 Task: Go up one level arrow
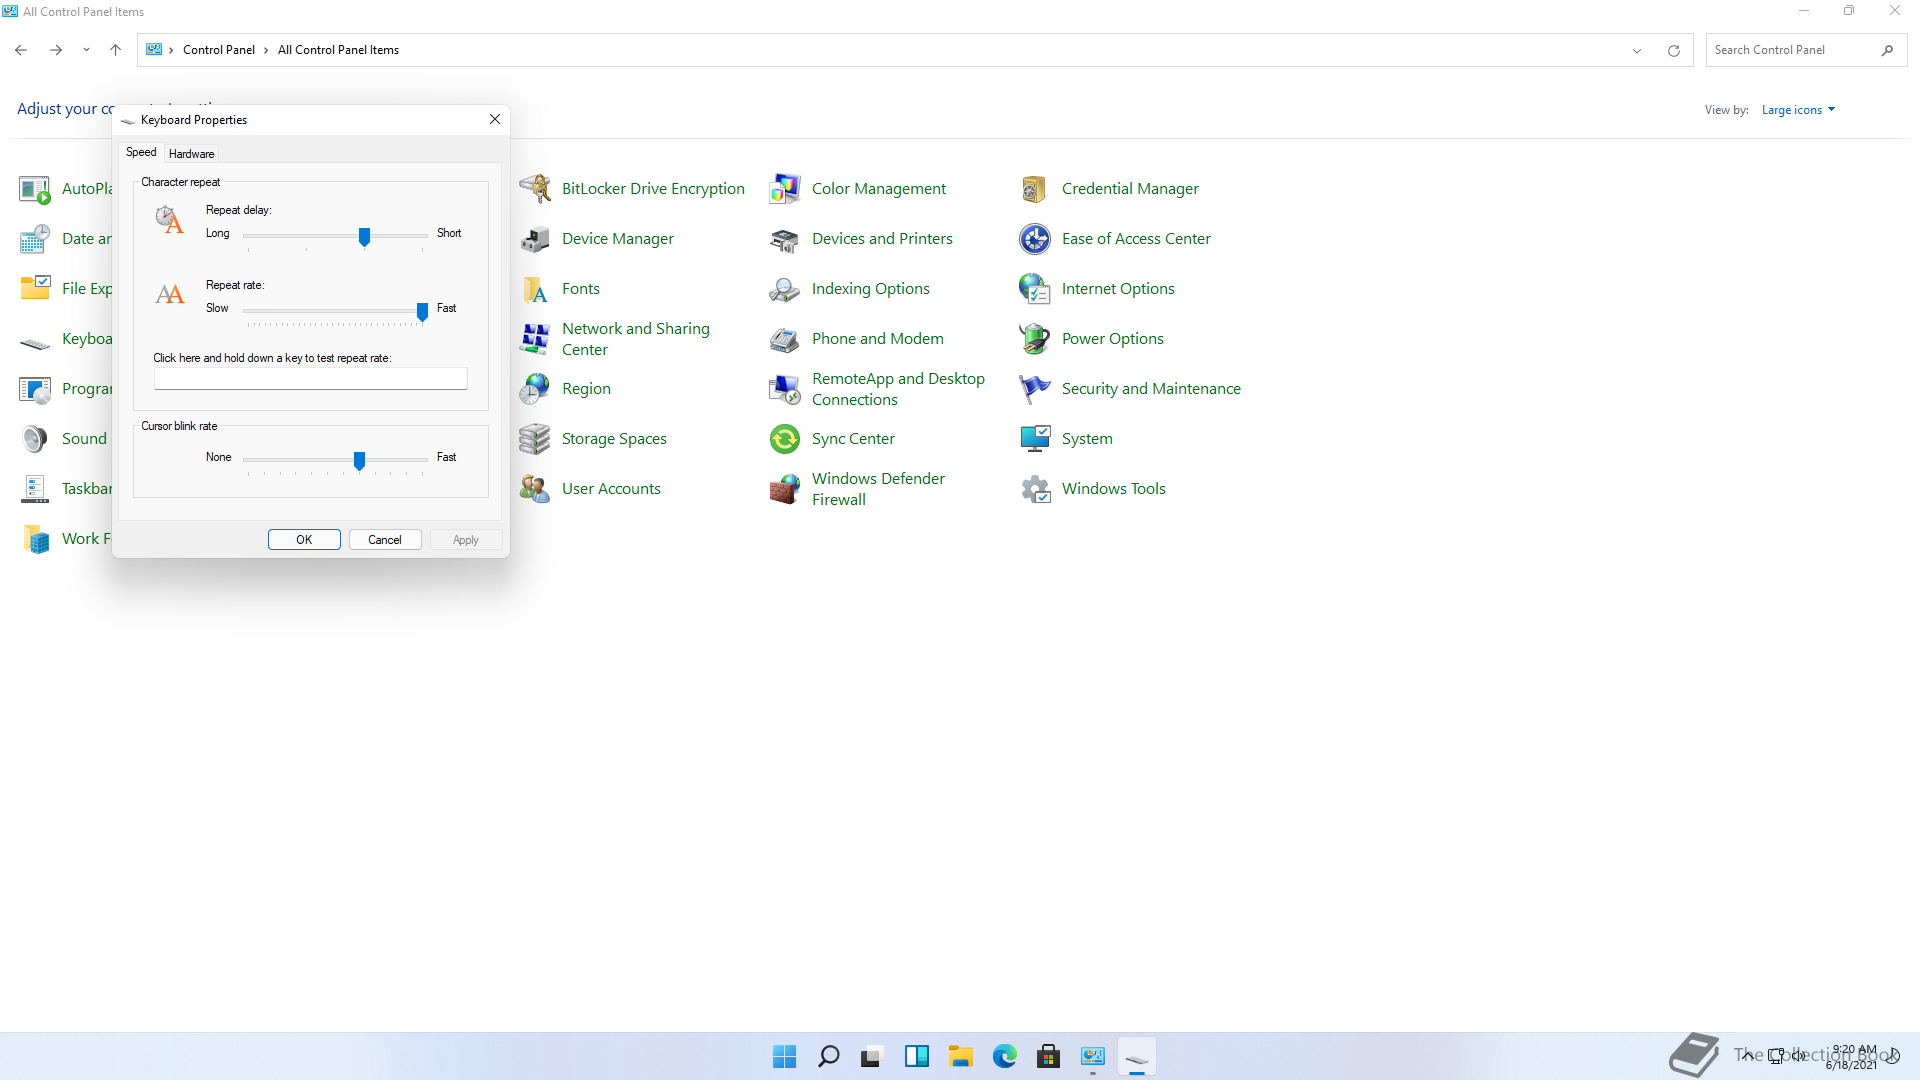(x=116, y=50)
